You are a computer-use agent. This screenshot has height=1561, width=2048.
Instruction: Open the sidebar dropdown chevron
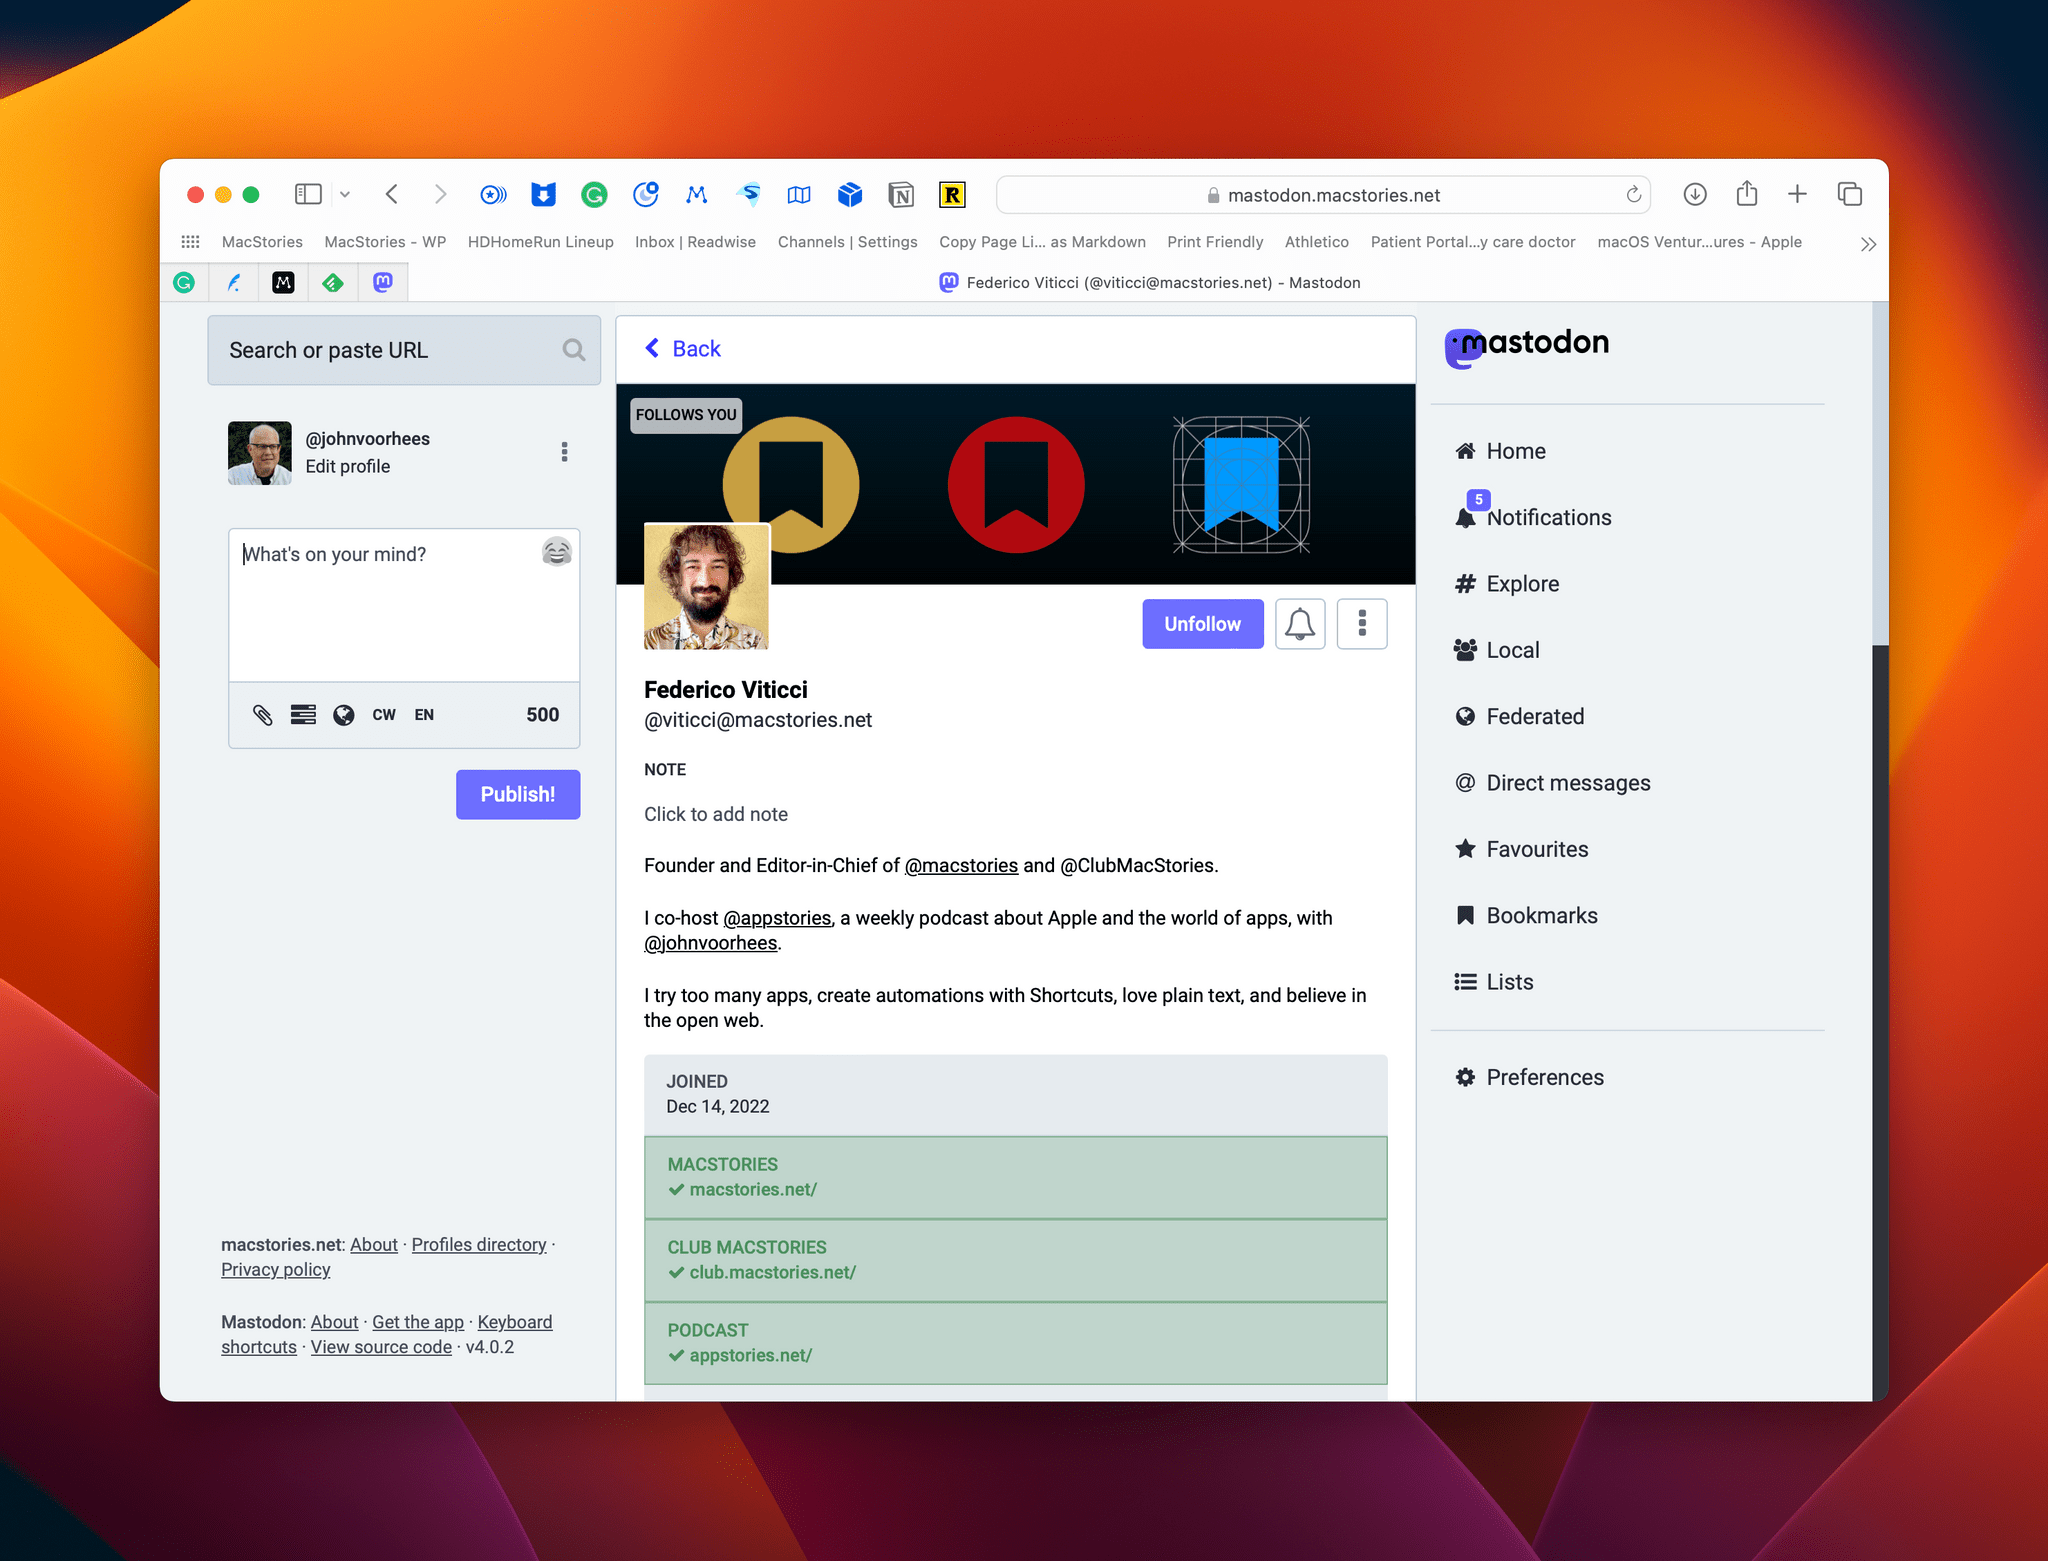345,195
